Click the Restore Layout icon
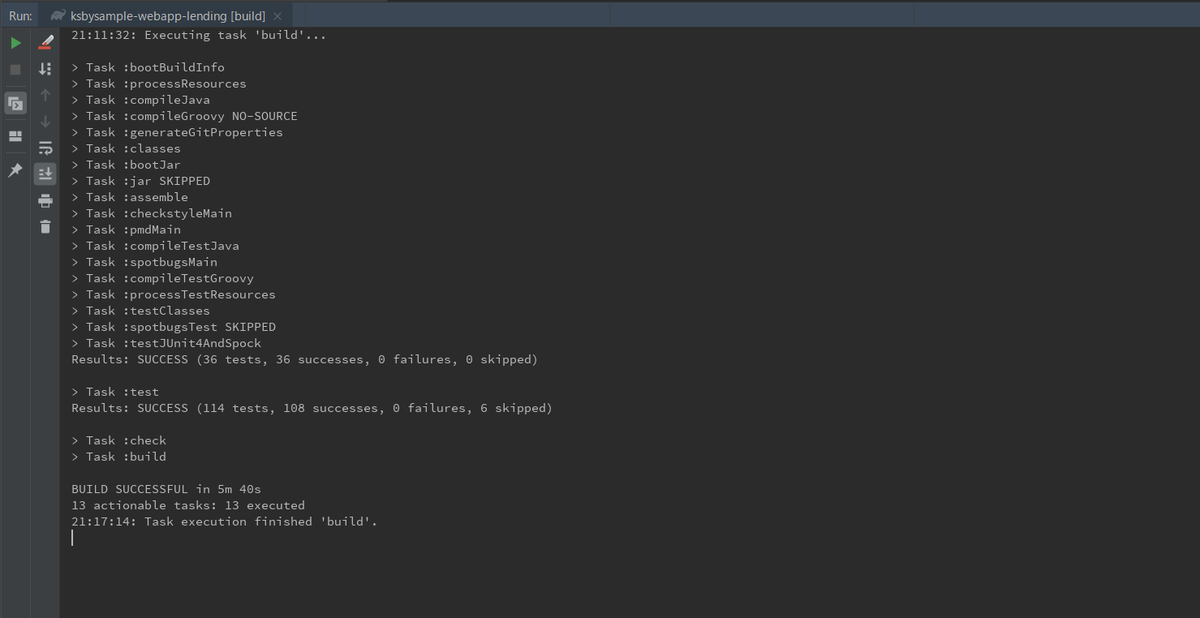 (15, 136)
